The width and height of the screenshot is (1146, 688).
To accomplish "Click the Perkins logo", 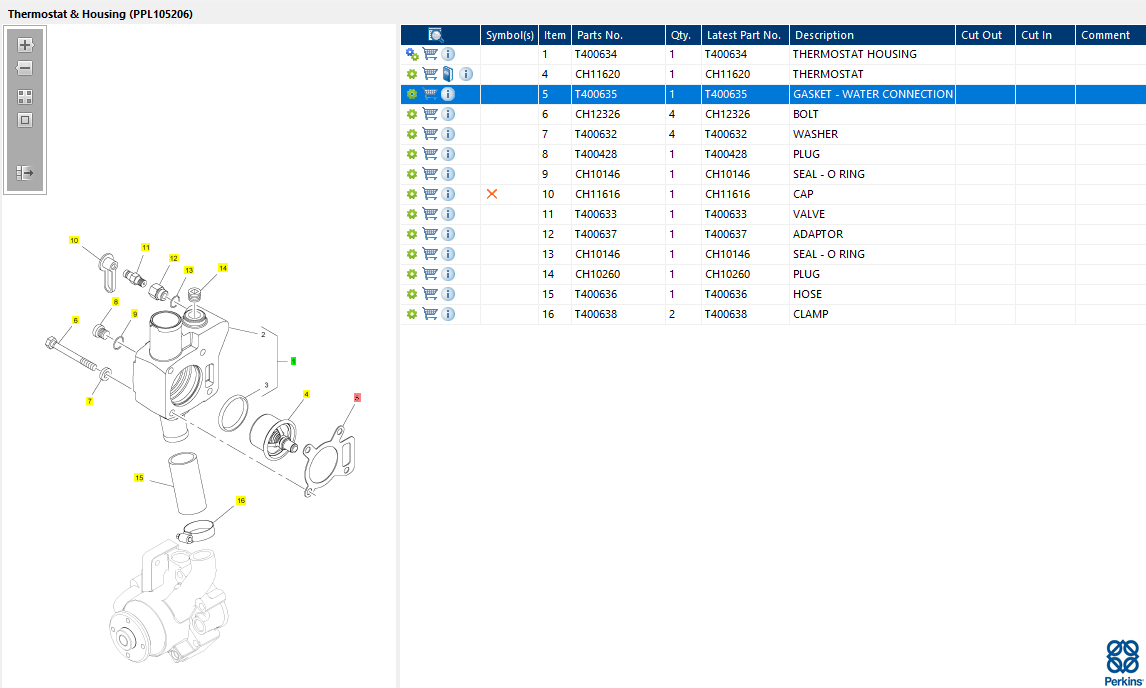I will (x=1123, y=662).
